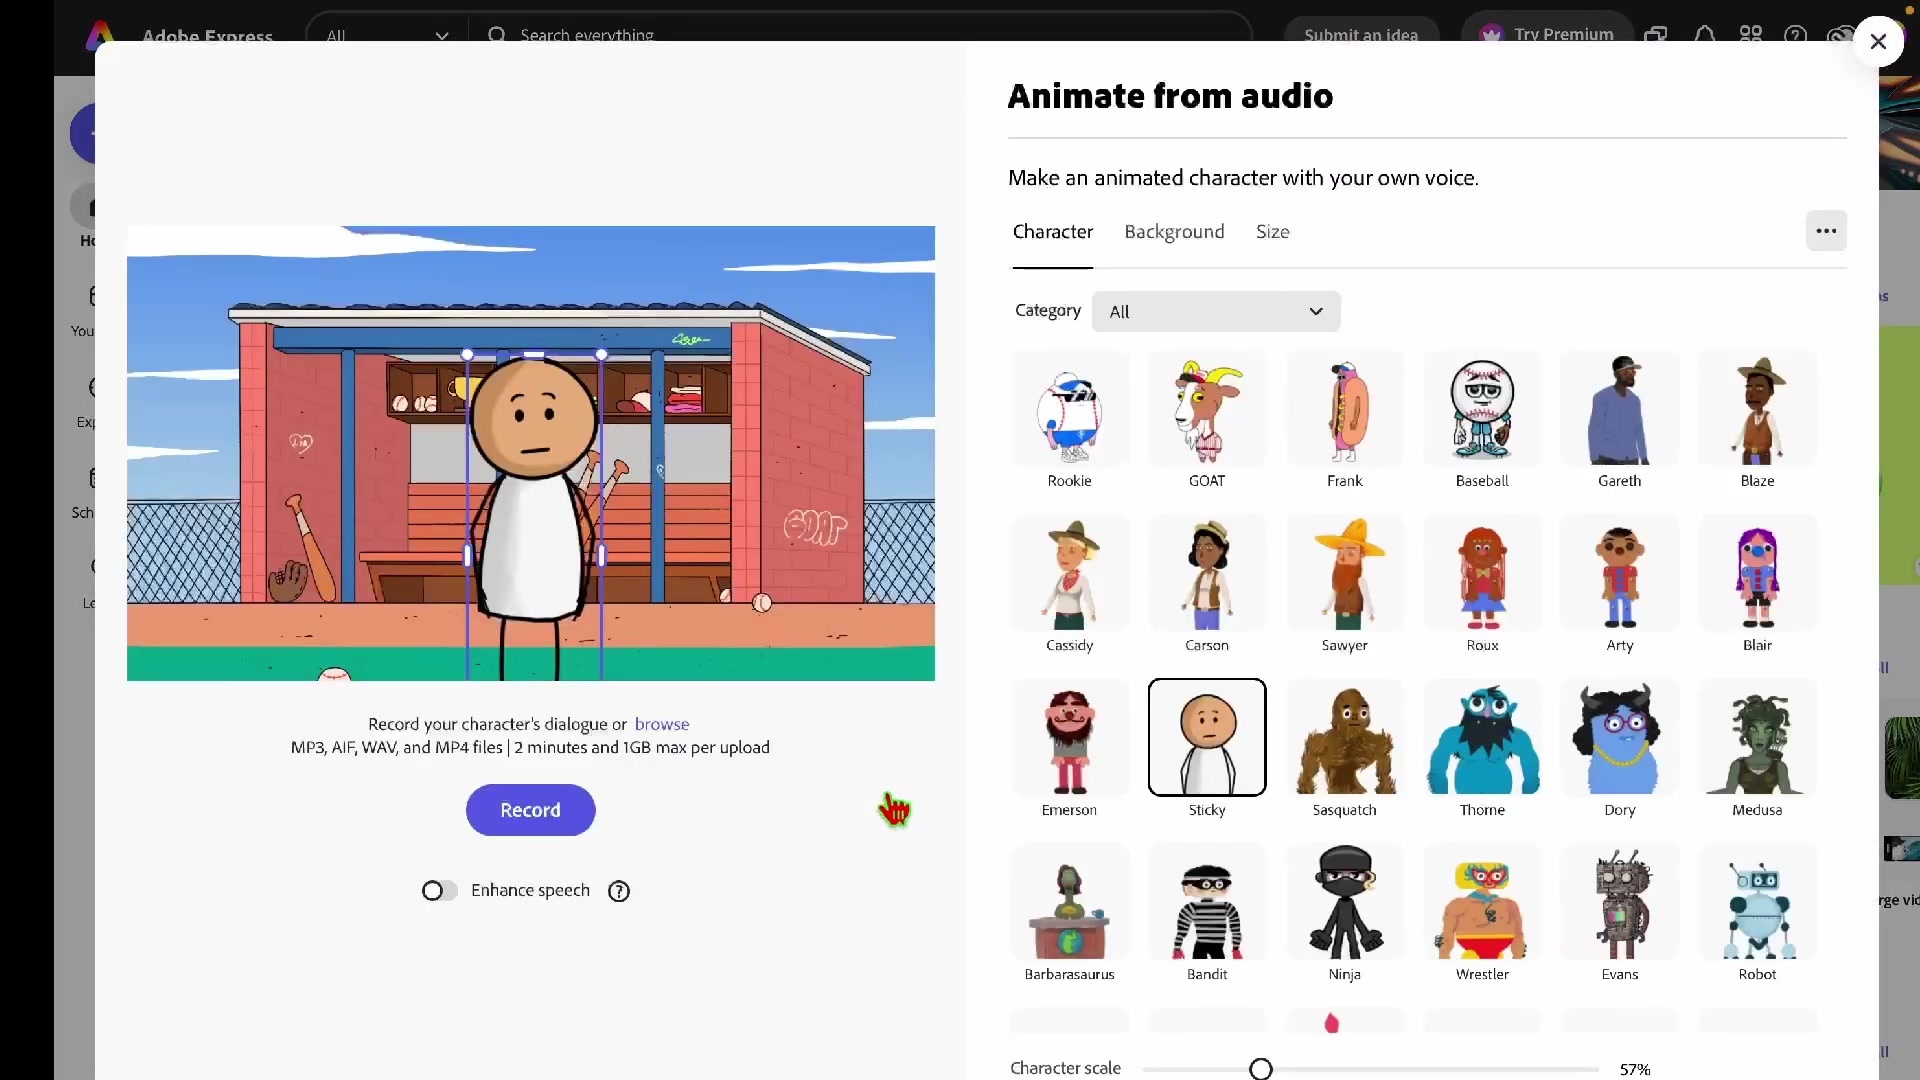The image size is (1920, 1080).
Task: Open the Size tab
Action: coord(1272,232)
